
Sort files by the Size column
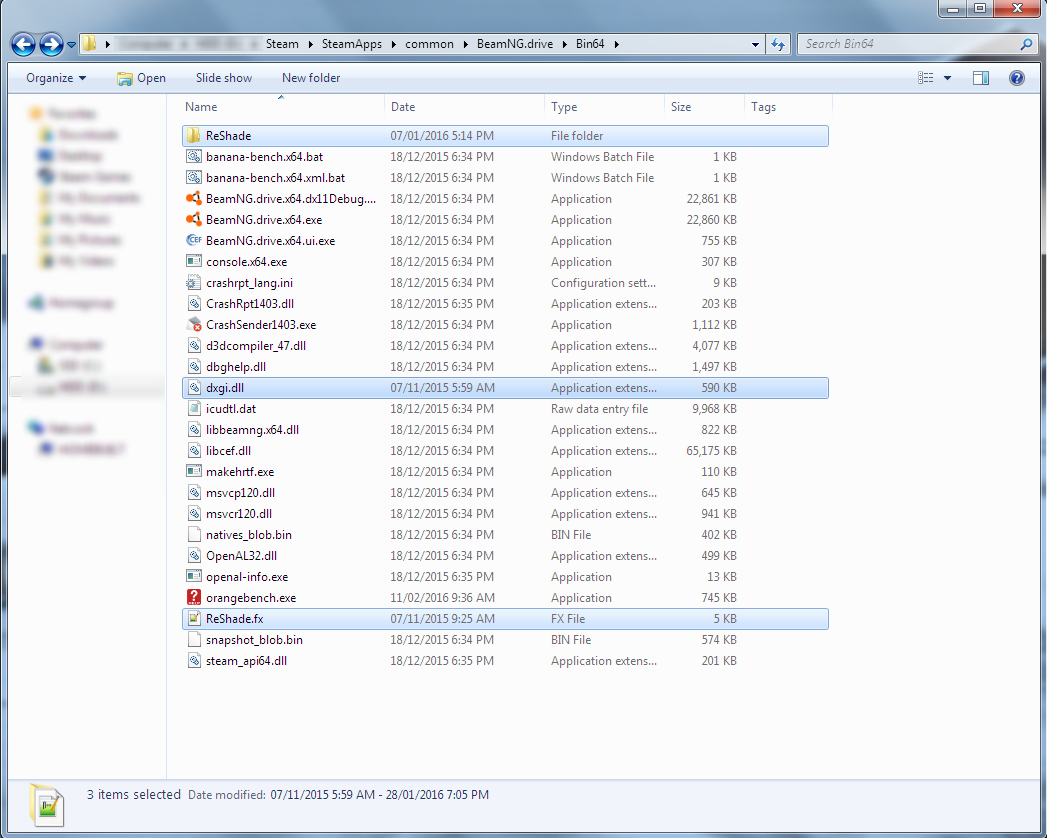click(704, 107)
